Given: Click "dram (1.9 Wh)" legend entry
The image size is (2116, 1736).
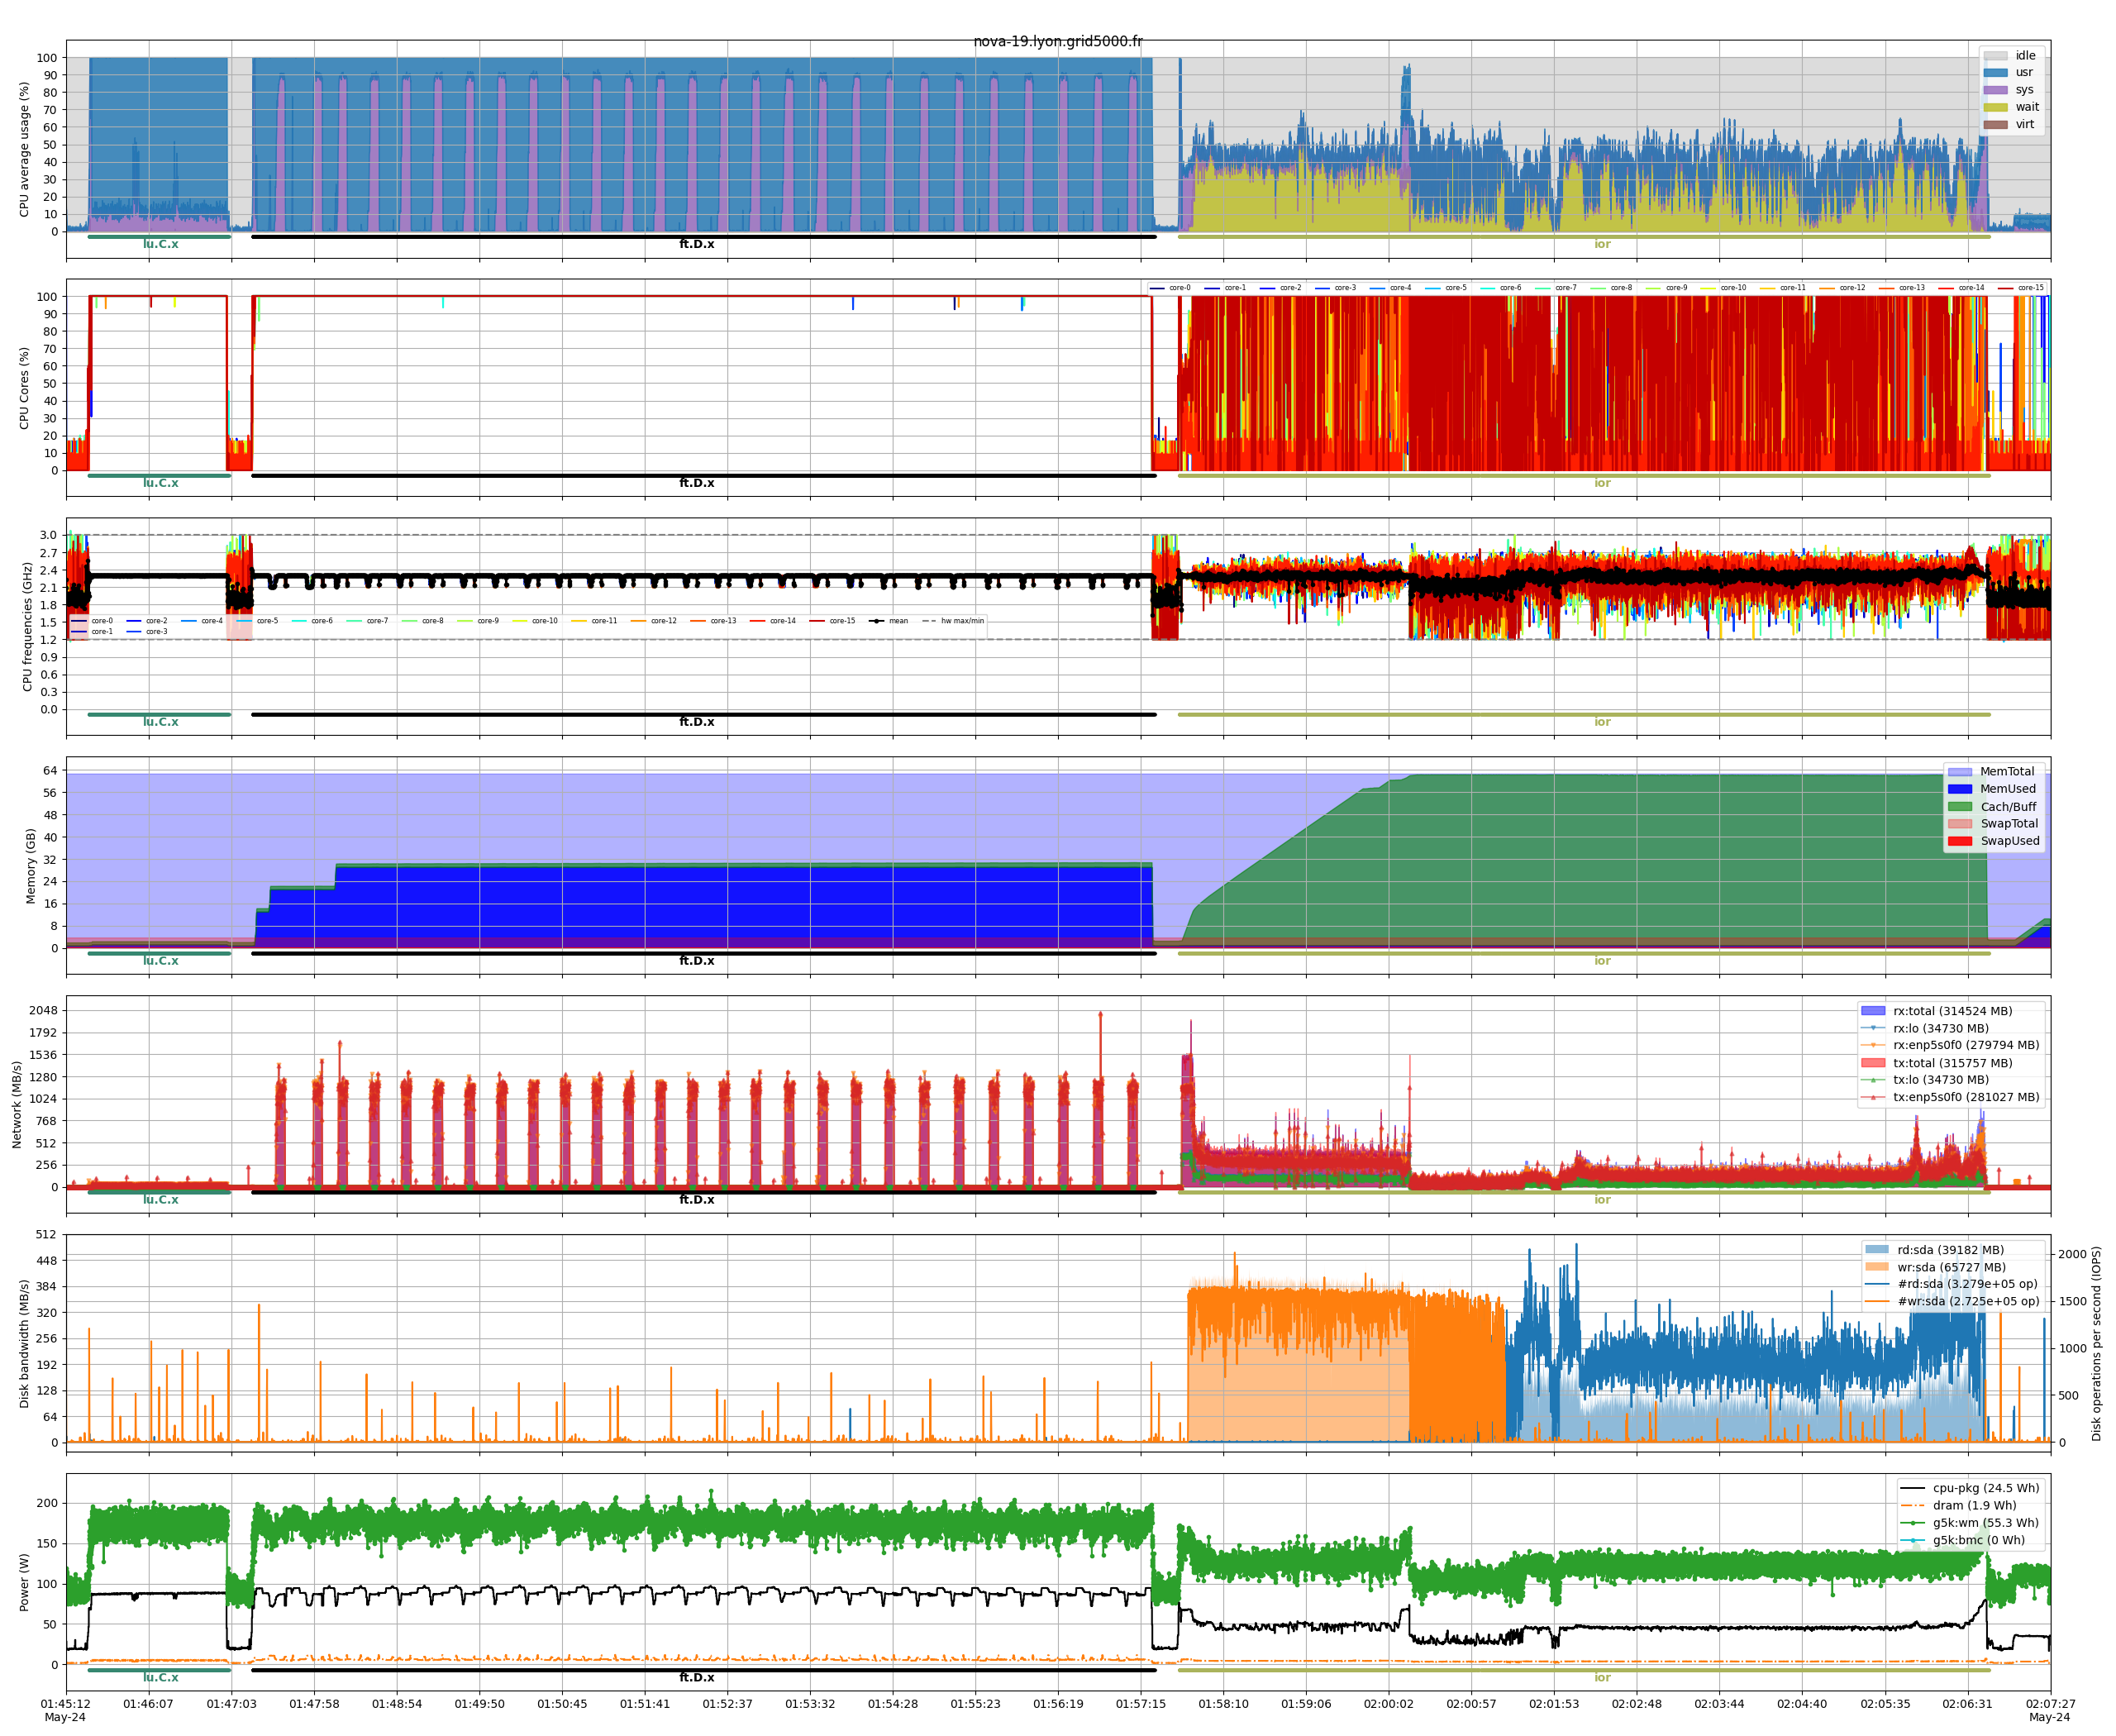Looking at the screenshot, I should 1974,1506.
